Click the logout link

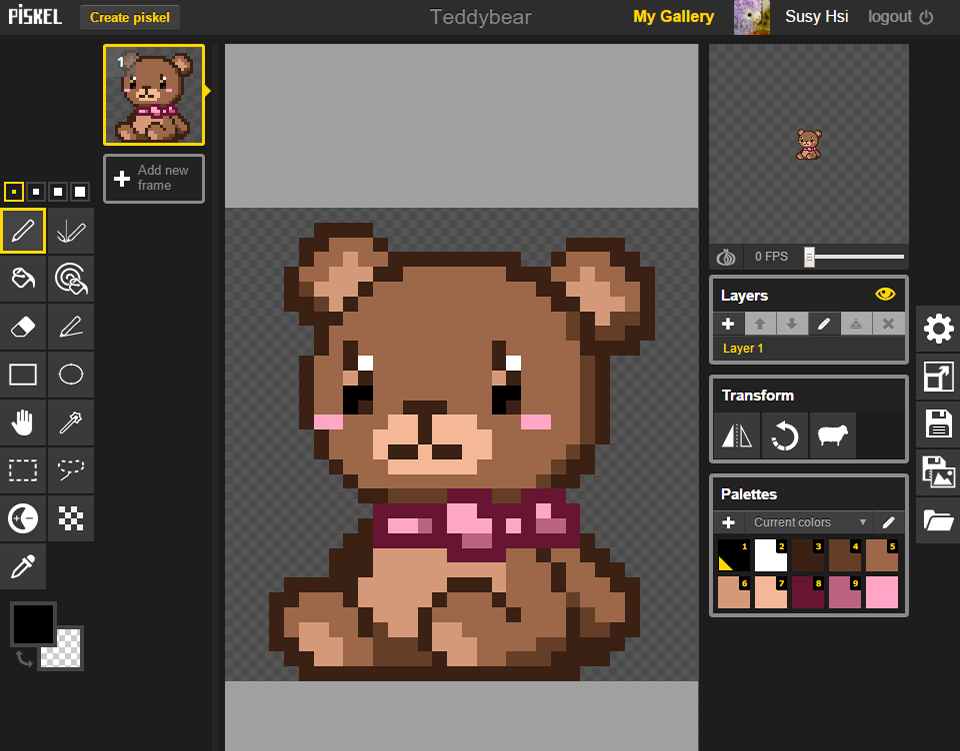pyautogui.click(x=900, y=17)
